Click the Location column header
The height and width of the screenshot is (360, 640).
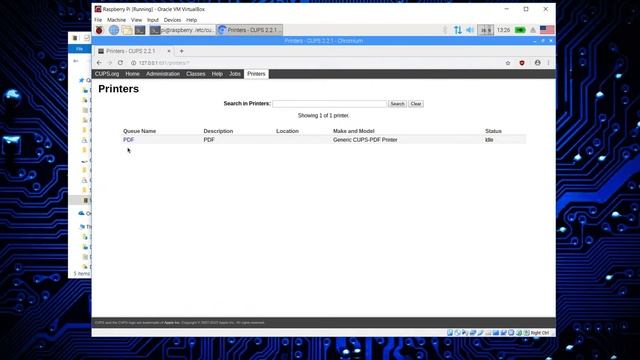pyautogui.click(x=287, y=131)
